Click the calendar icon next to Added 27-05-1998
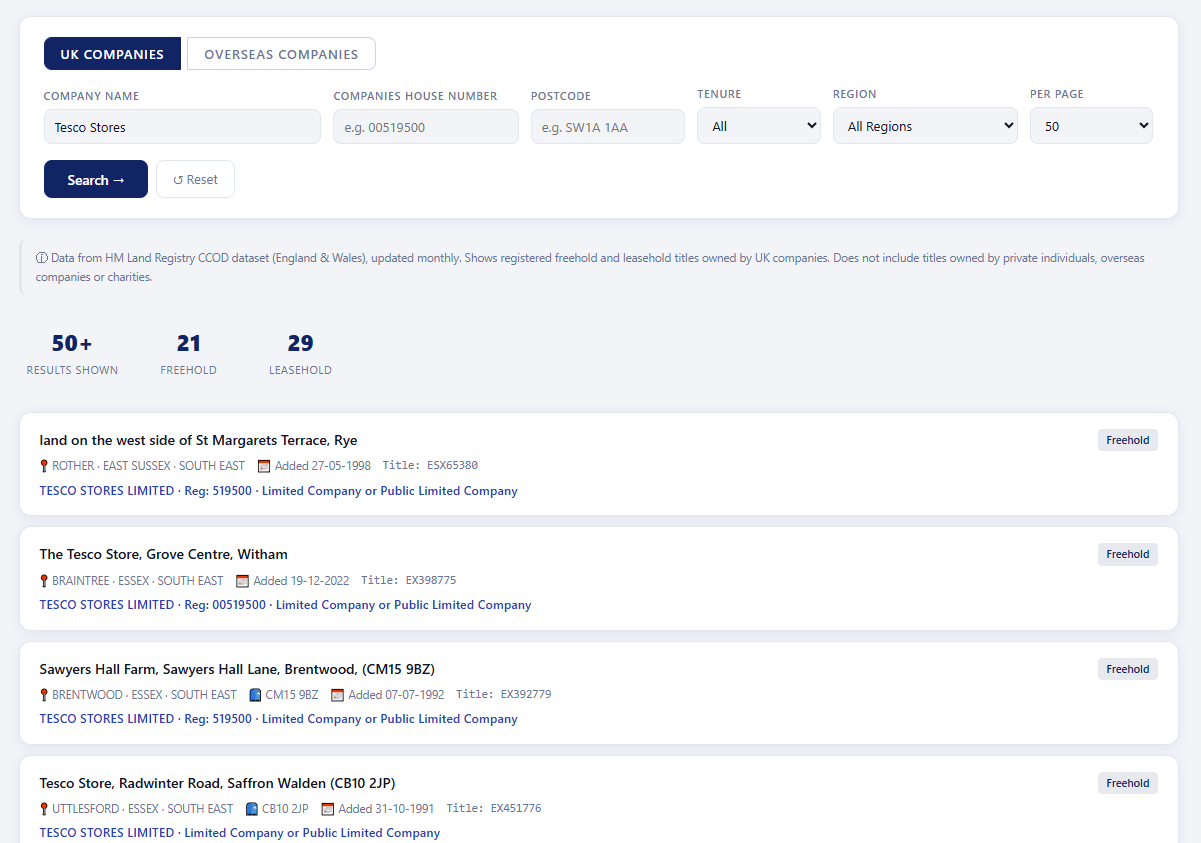The height and width of the screenshot is (843, 1201). click(264, 466)
